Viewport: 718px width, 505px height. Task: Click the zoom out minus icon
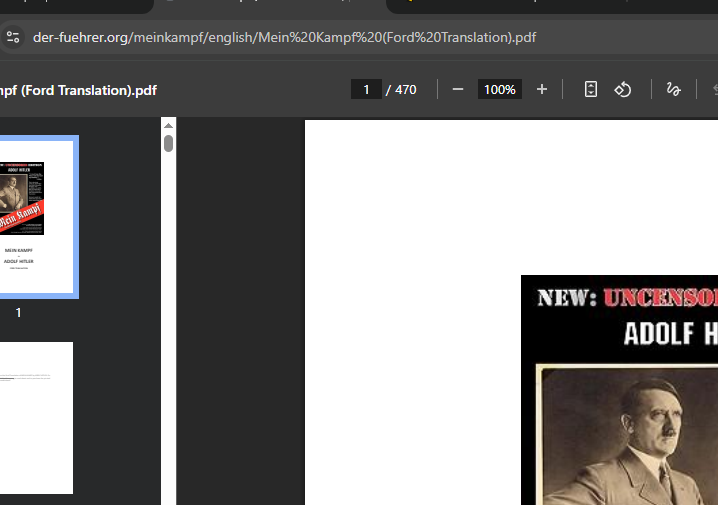458,90
